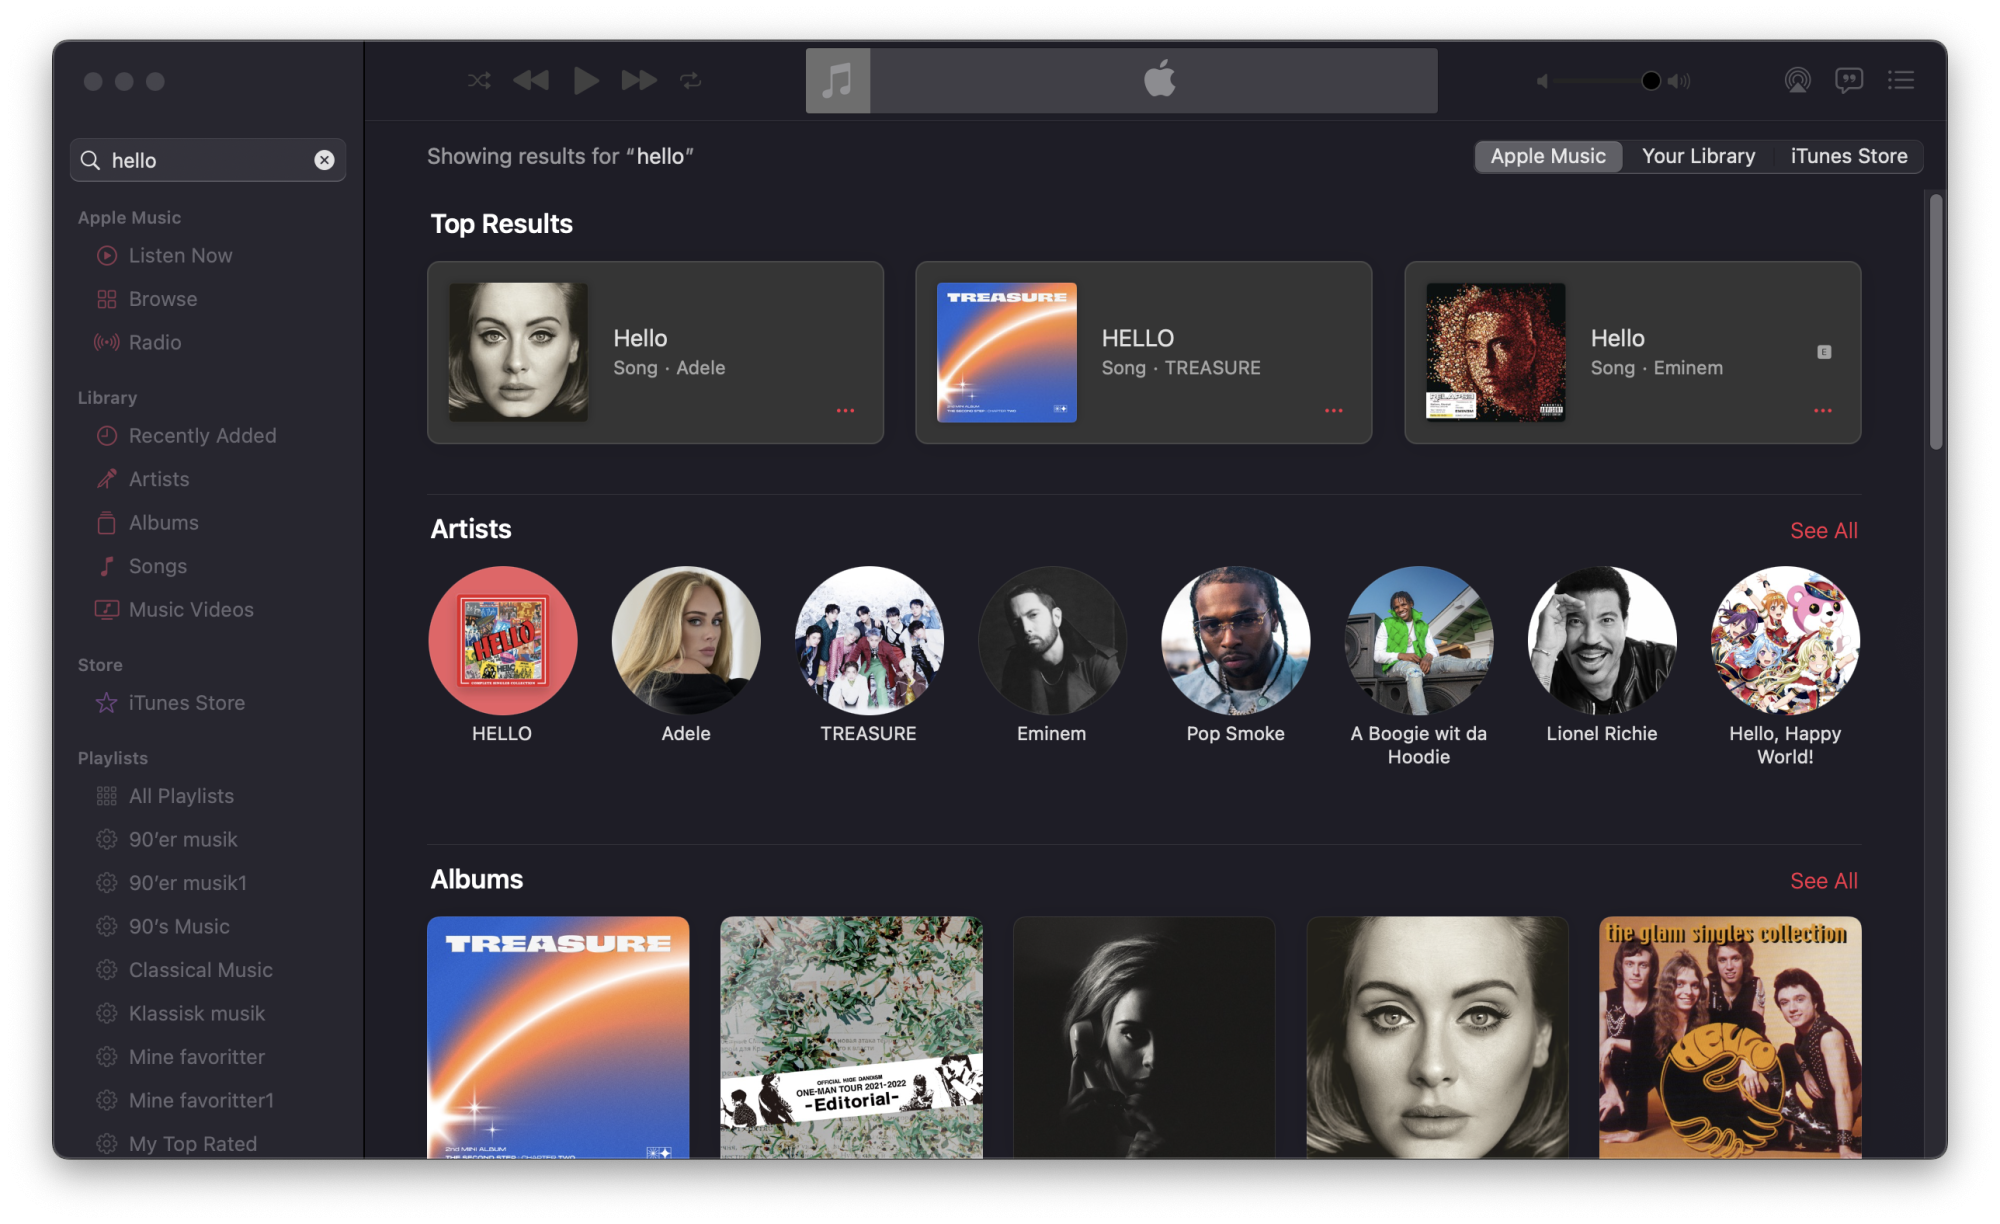Viewport: 2000px width, 1224px height.
Task: Click the music note artwork placeholder
Action: (x=838, y=80)
